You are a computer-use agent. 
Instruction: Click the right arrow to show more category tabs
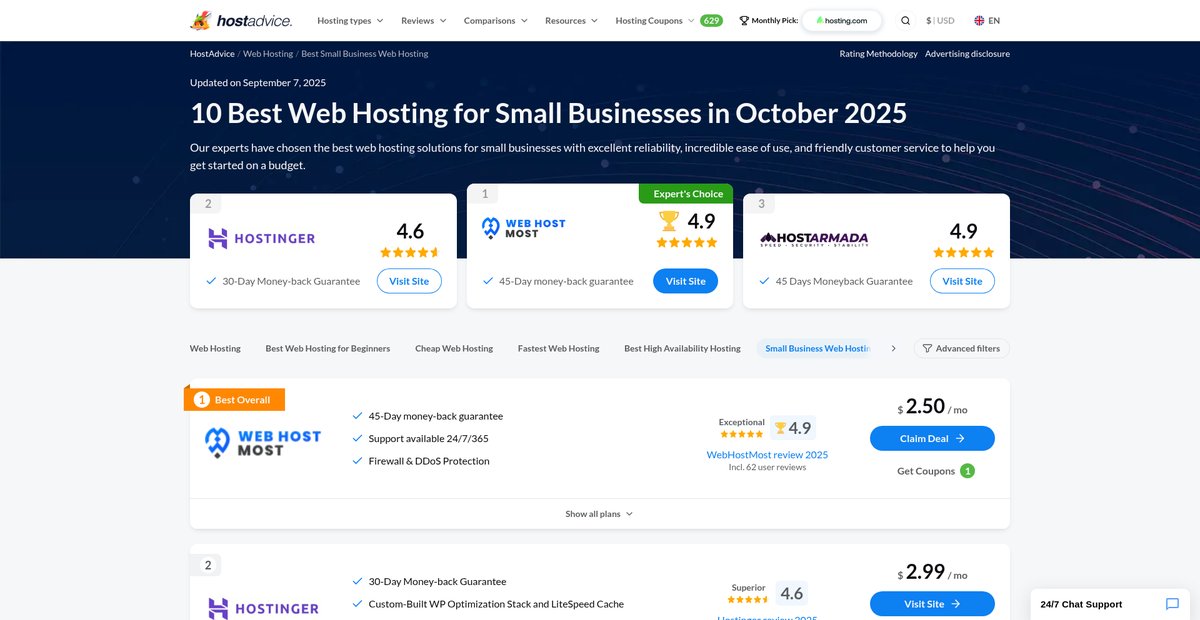893,348
